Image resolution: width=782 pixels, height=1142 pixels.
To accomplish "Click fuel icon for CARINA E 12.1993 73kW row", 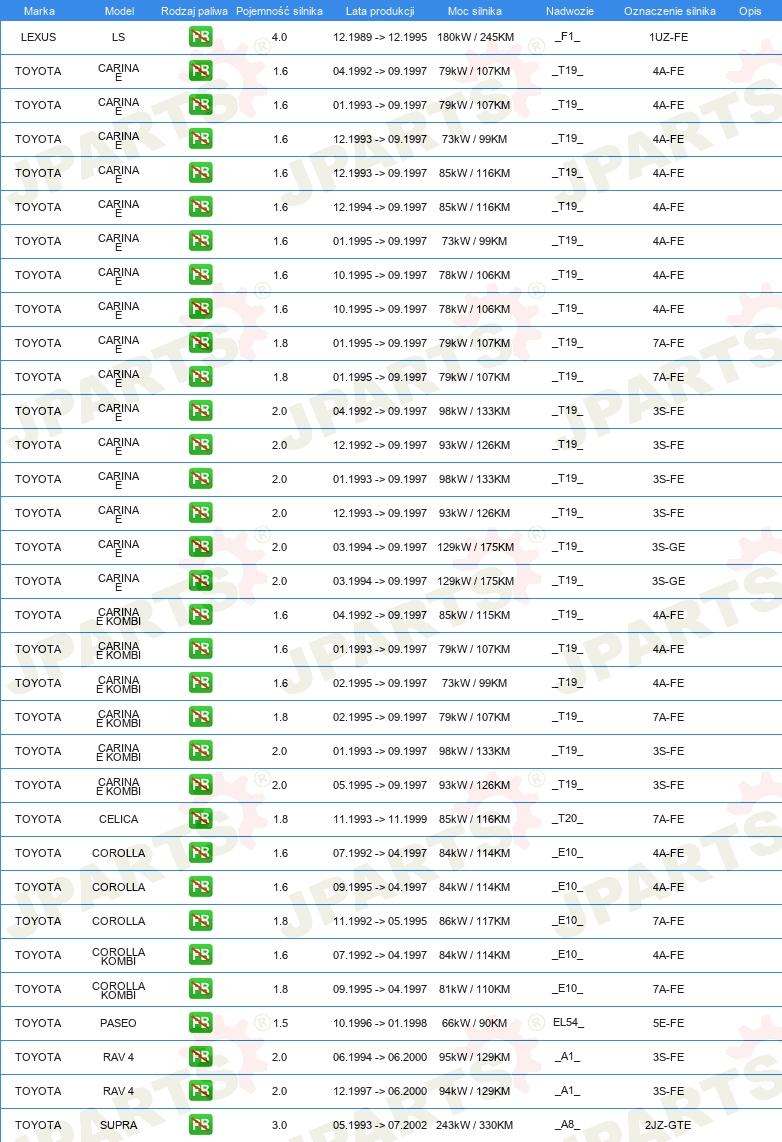I will 200,138.
